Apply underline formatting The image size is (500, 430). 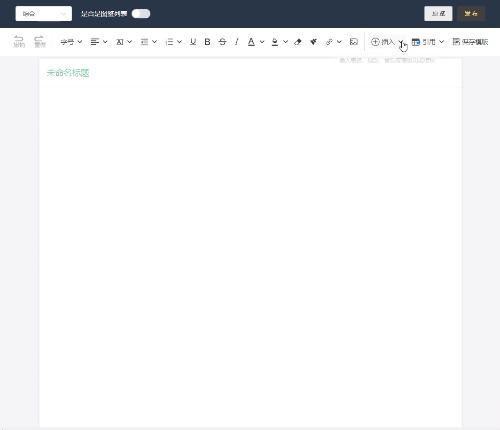(193, 42)
